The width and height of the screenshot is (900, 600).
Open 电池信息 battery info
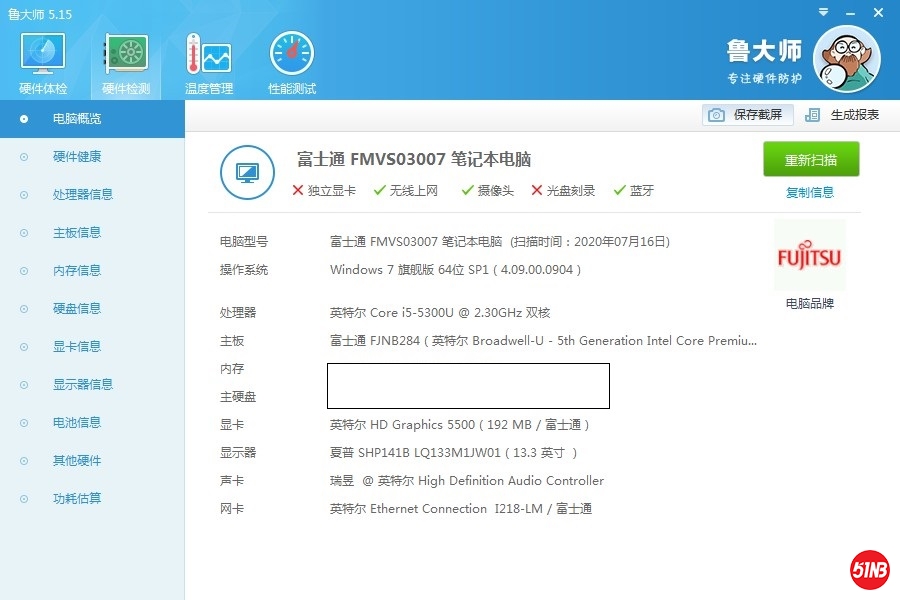(77, 423)
